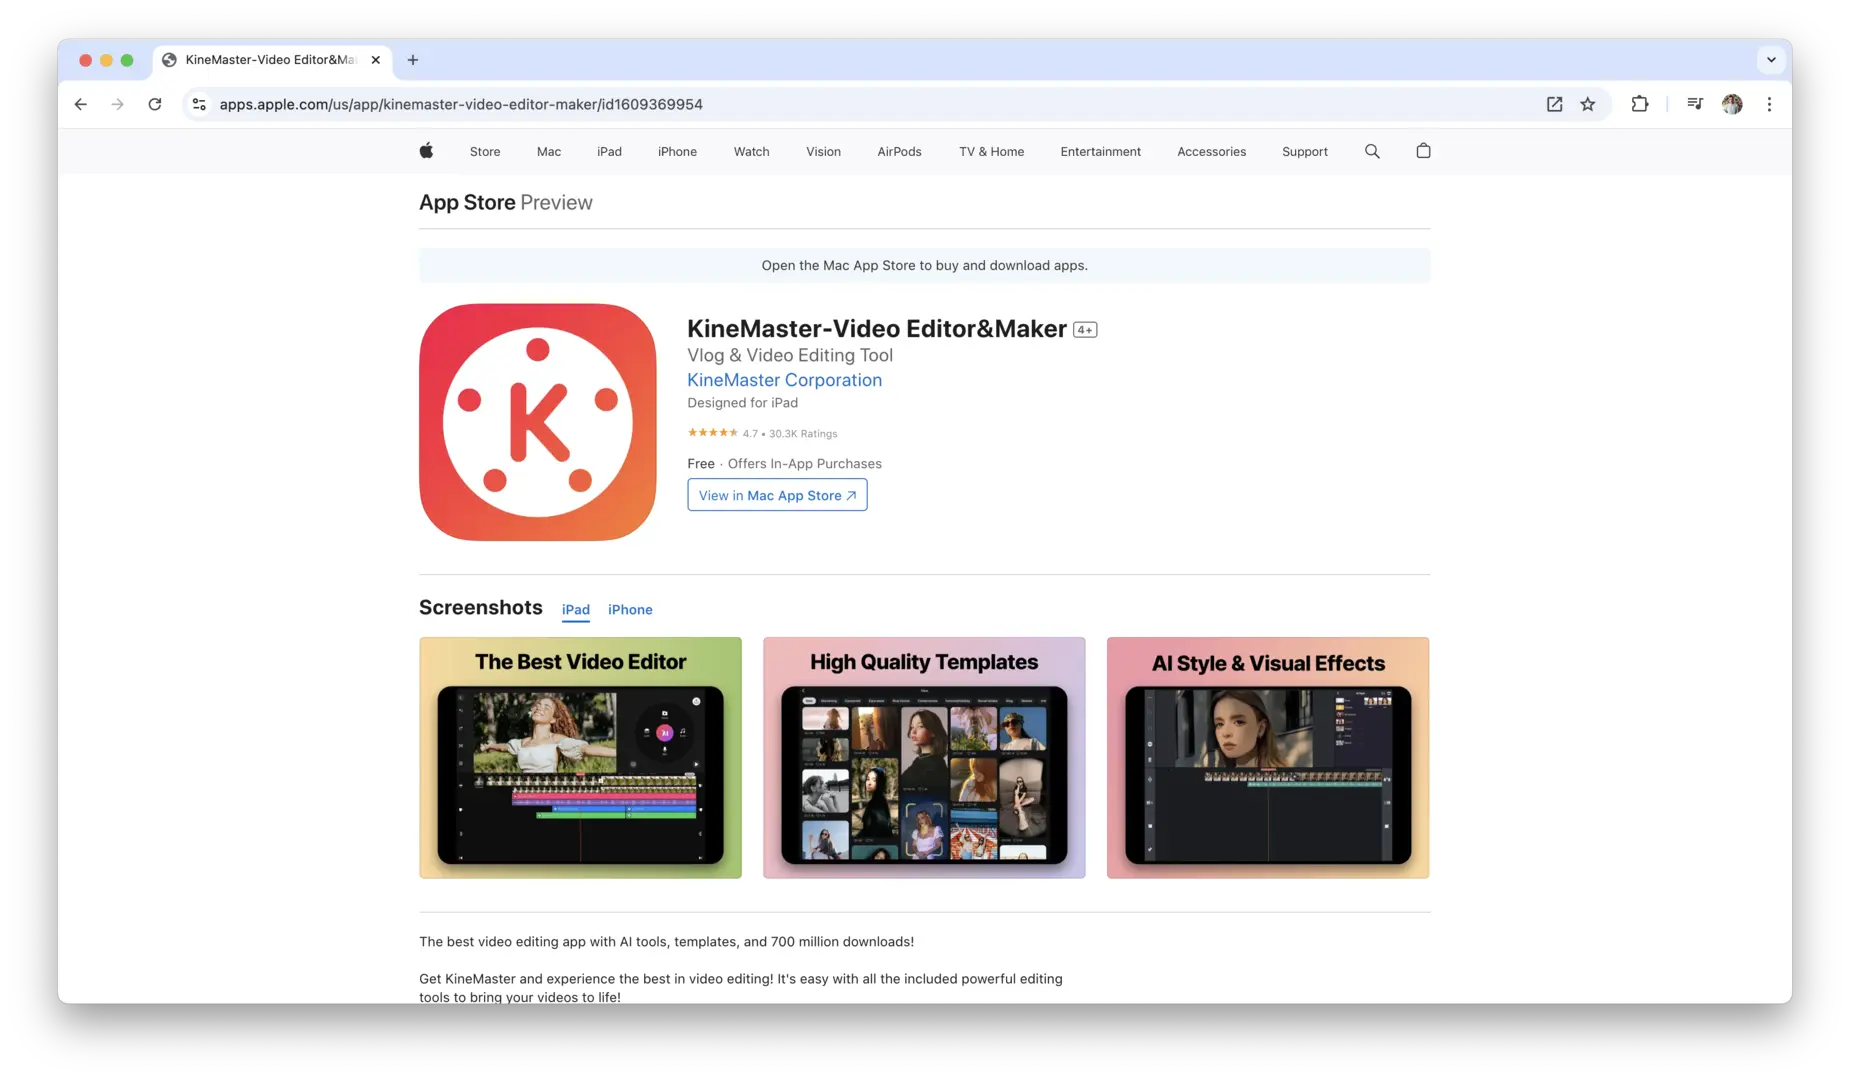Image resolution: width=1850 pixels, height=1080 pixels.
Task: Open search on apple.com
Action: tap(1372, 151)
